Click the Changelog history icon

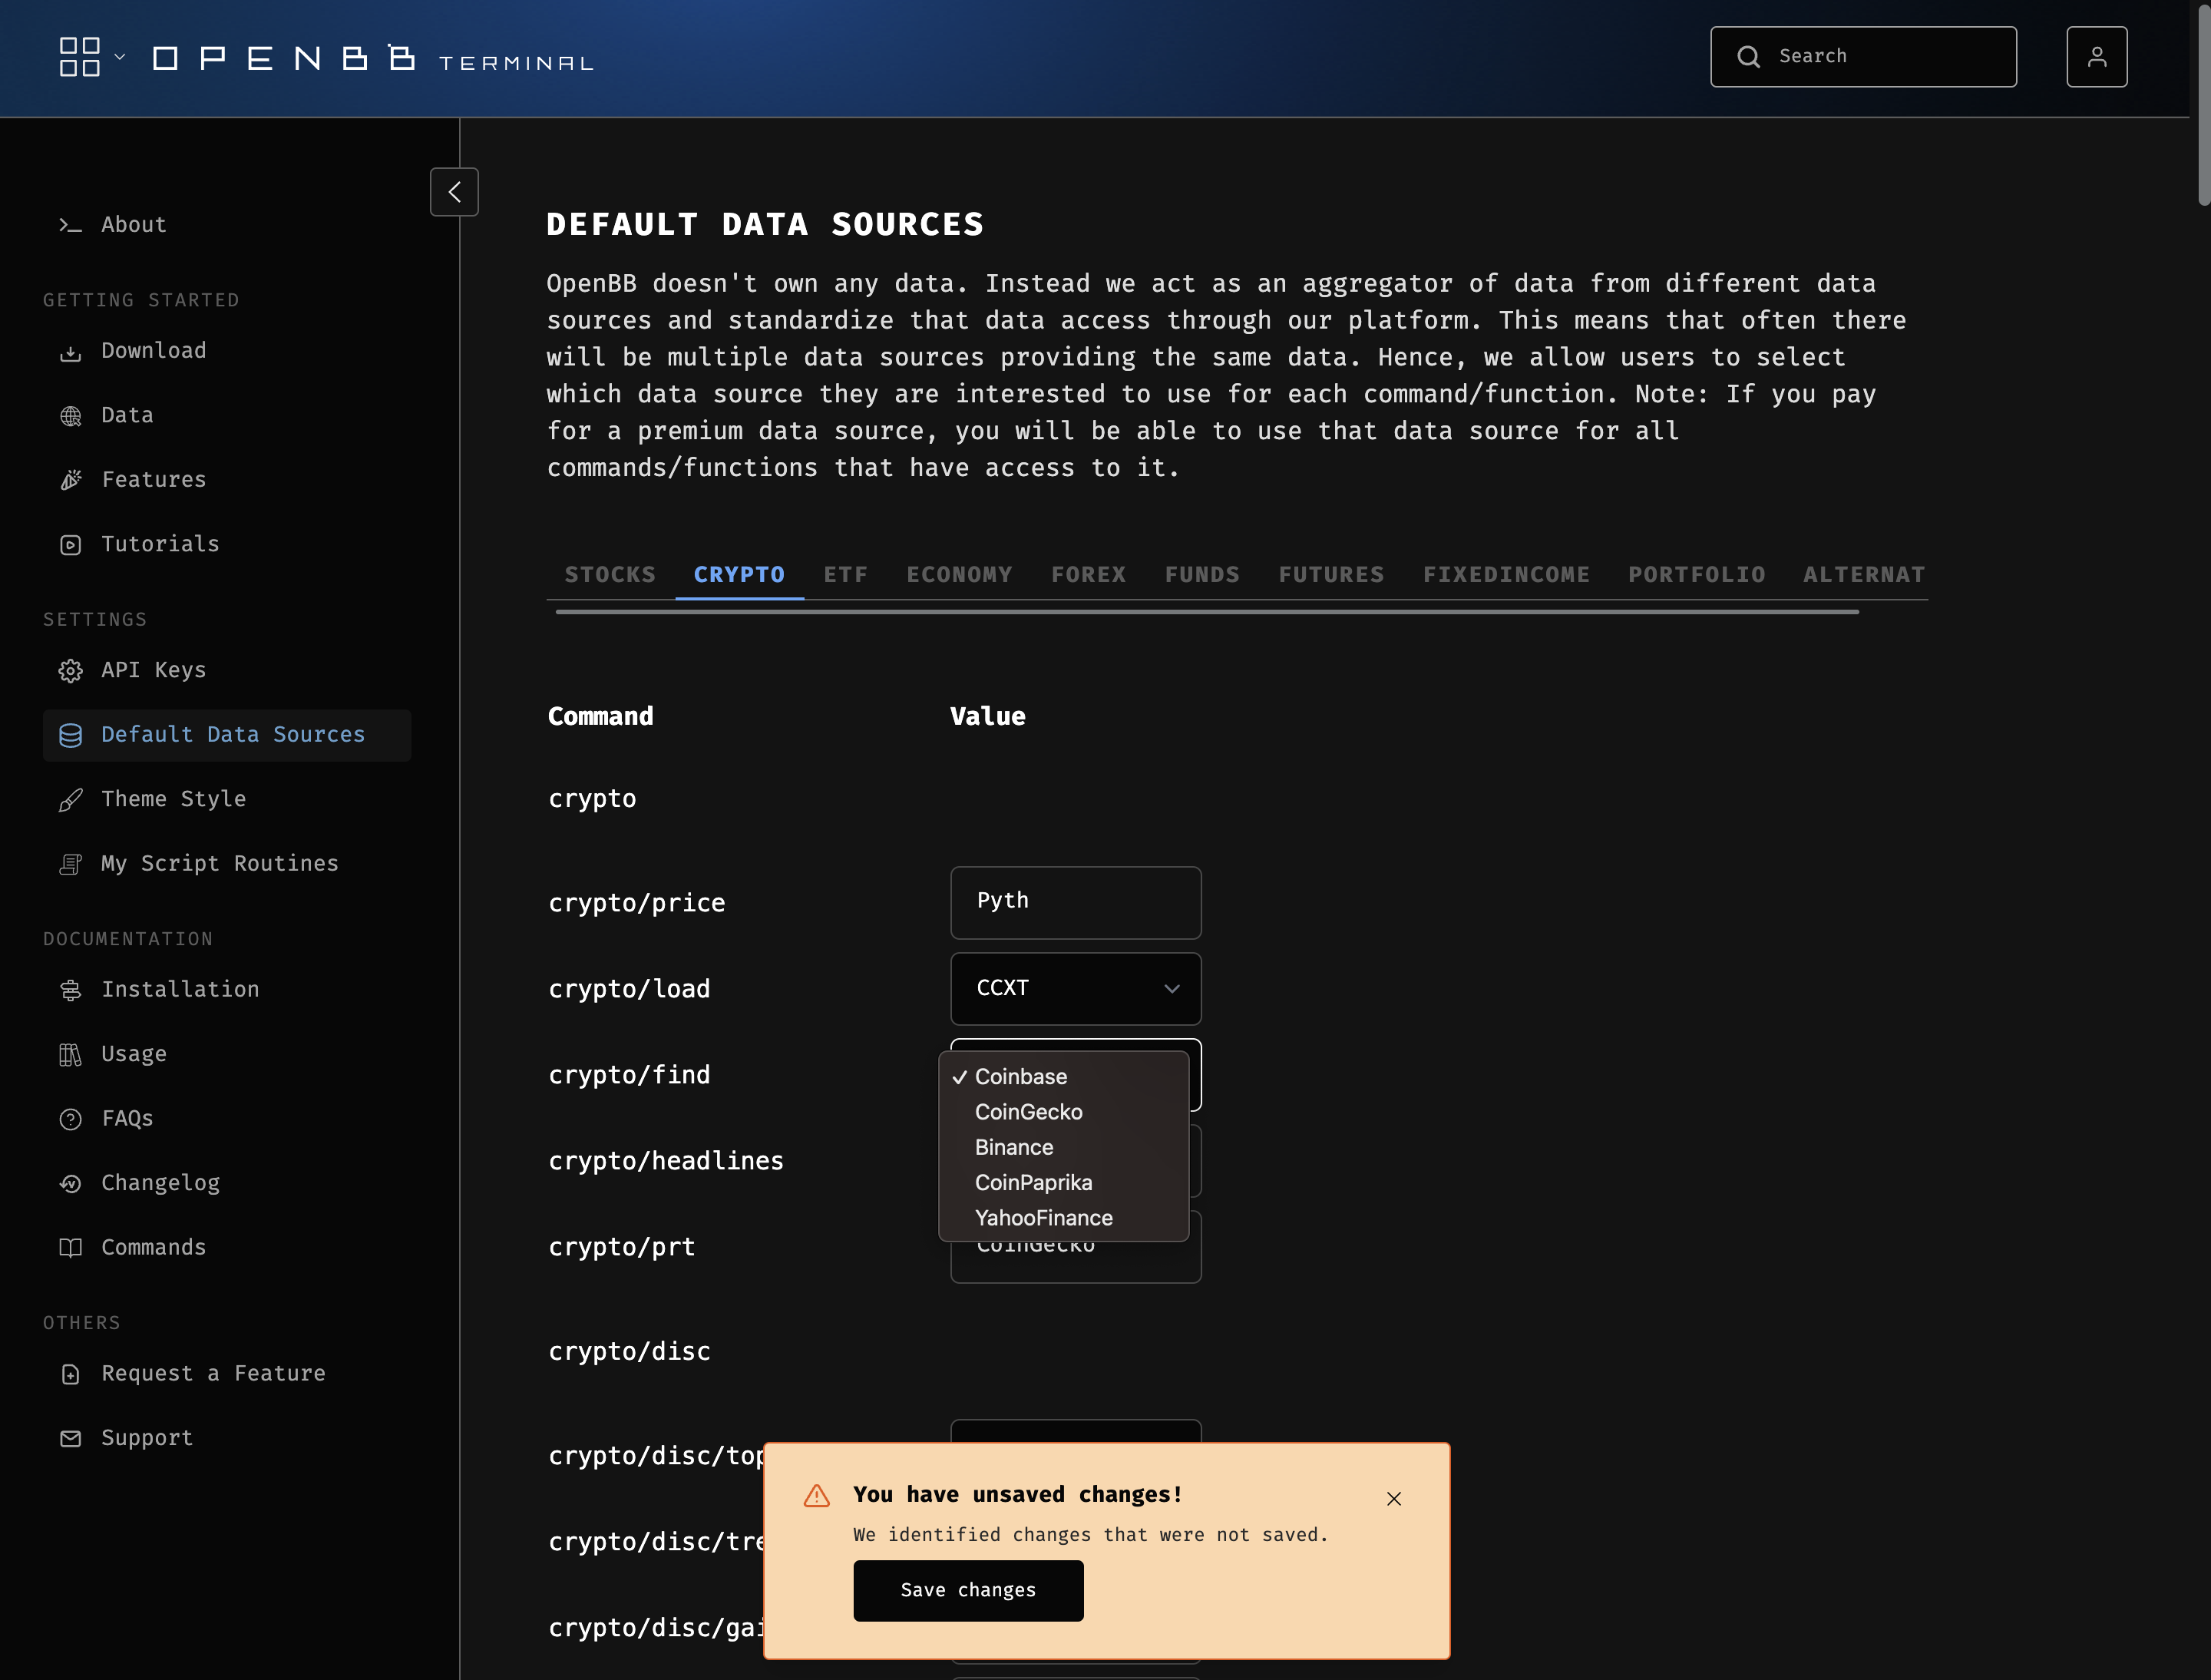point(70,1184)
